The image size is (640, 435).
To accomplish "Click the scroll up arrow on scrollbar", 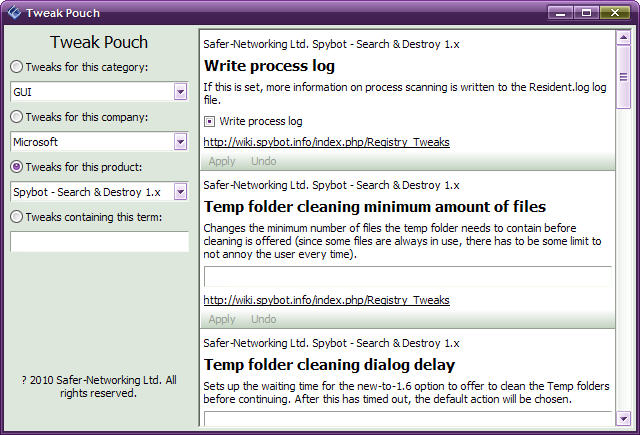I will point(624,38).
